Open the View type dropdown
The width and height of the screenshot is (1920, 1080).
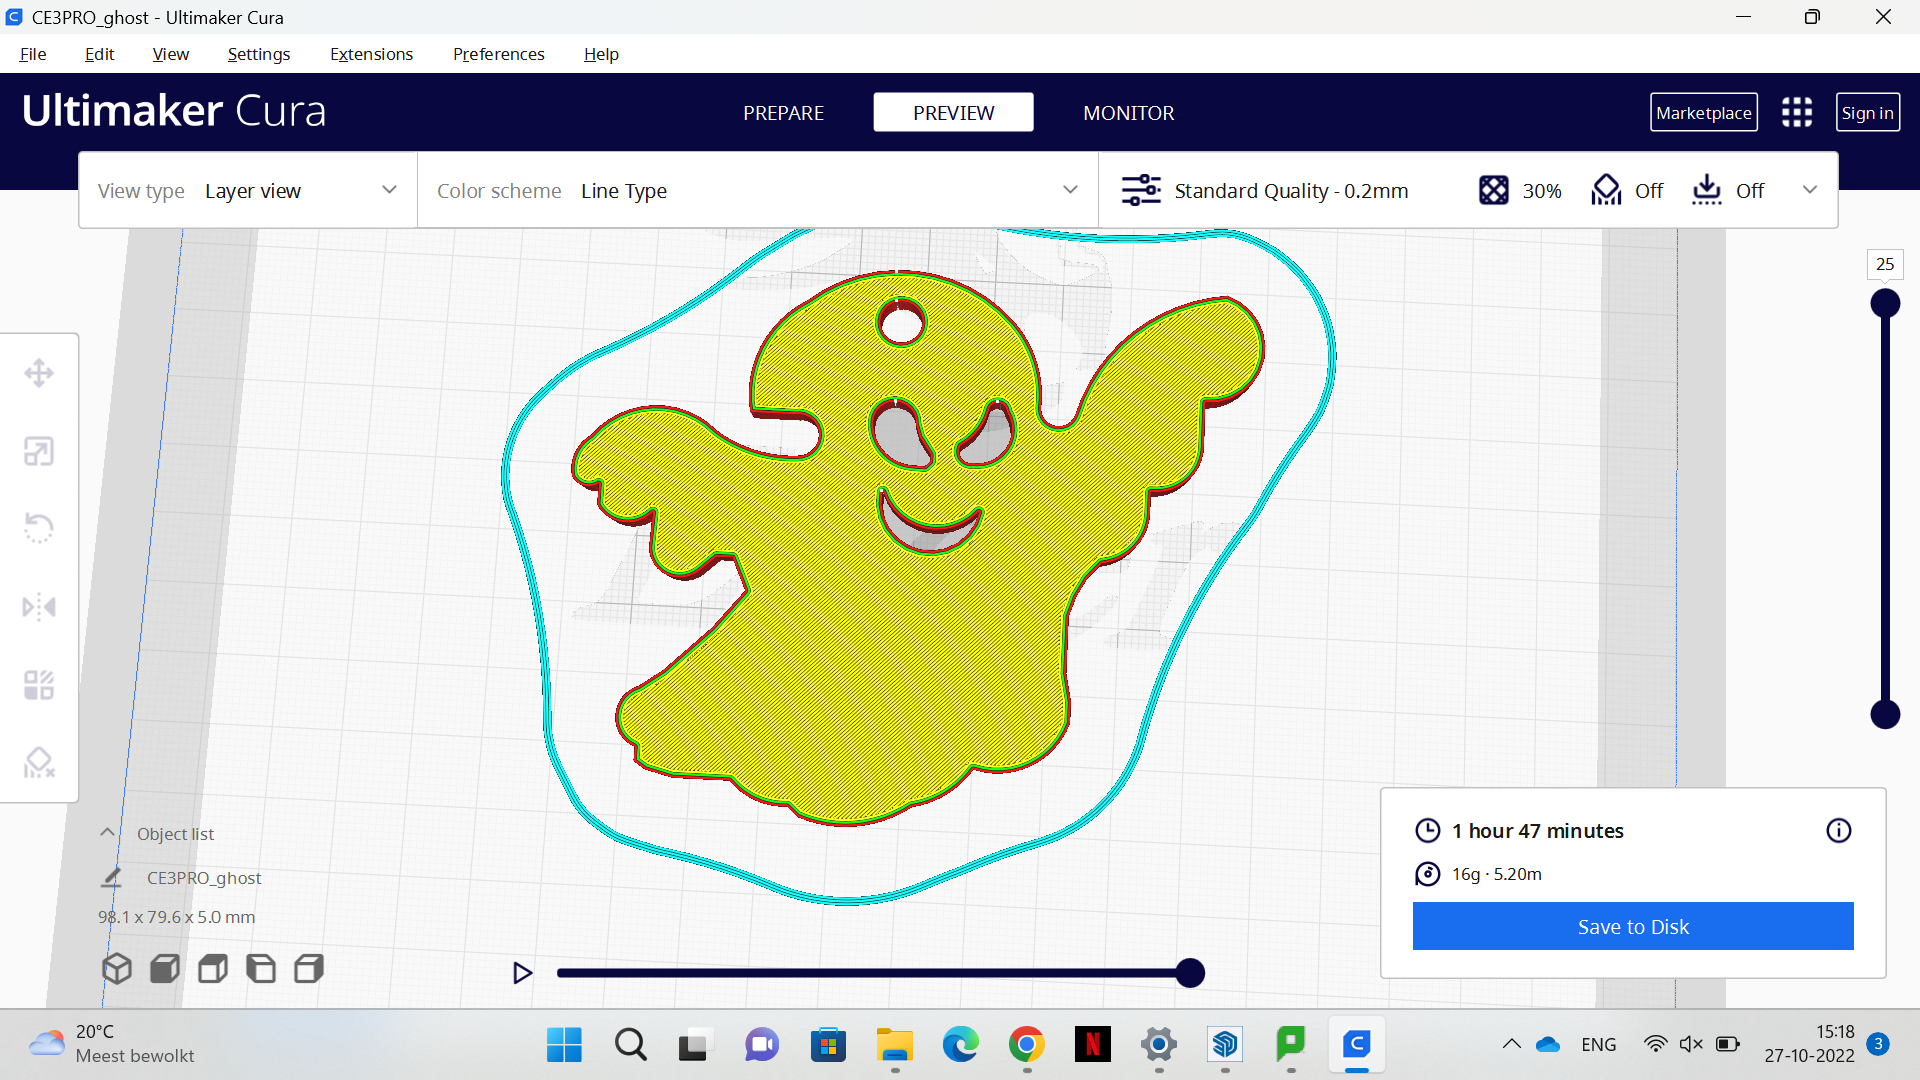(248, 190)
